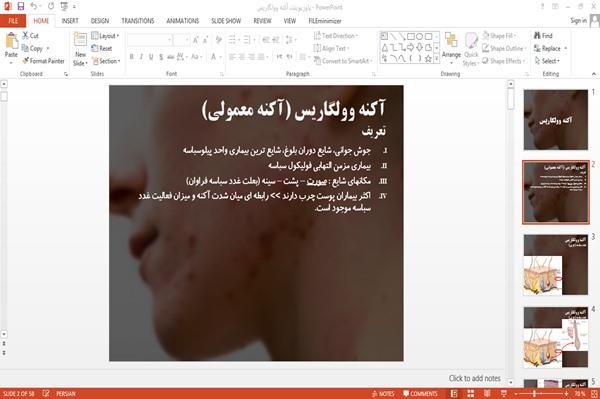Click the Cut scissors icon

26,36
